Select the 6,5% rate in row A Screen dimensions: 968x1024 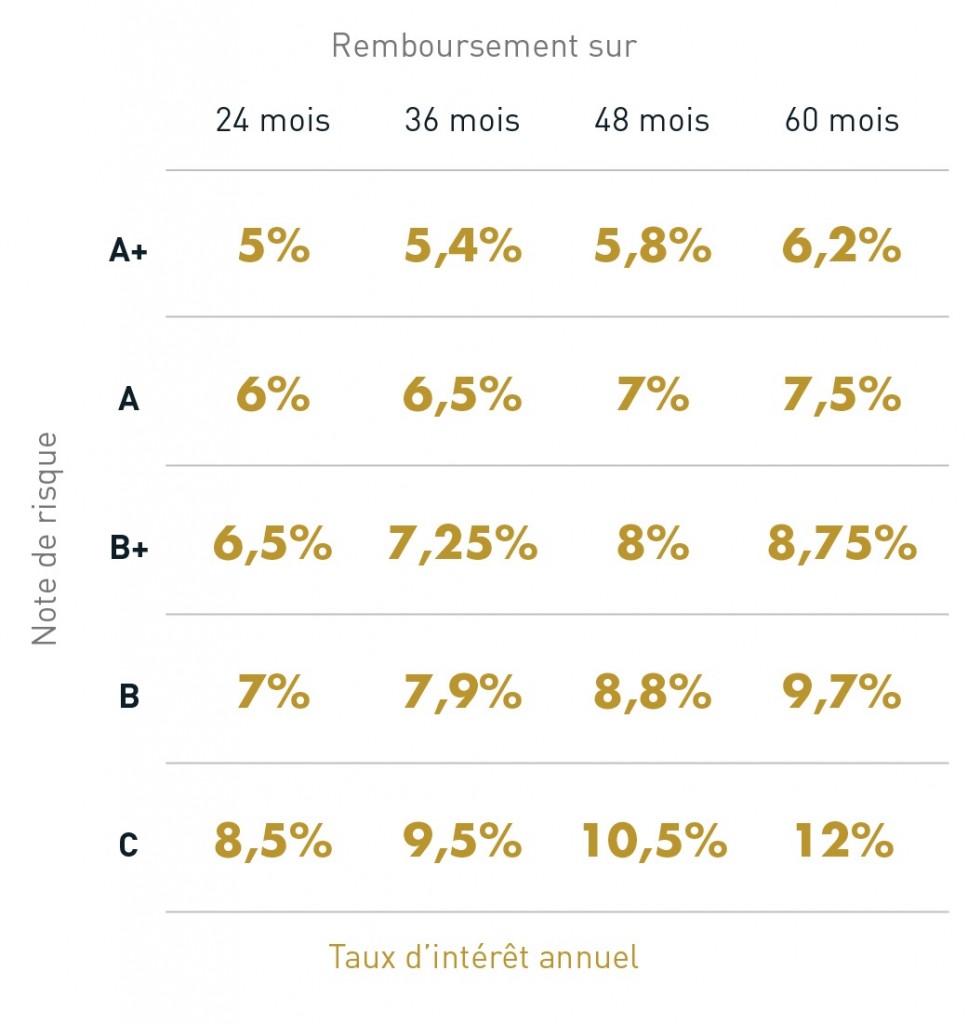462,396
